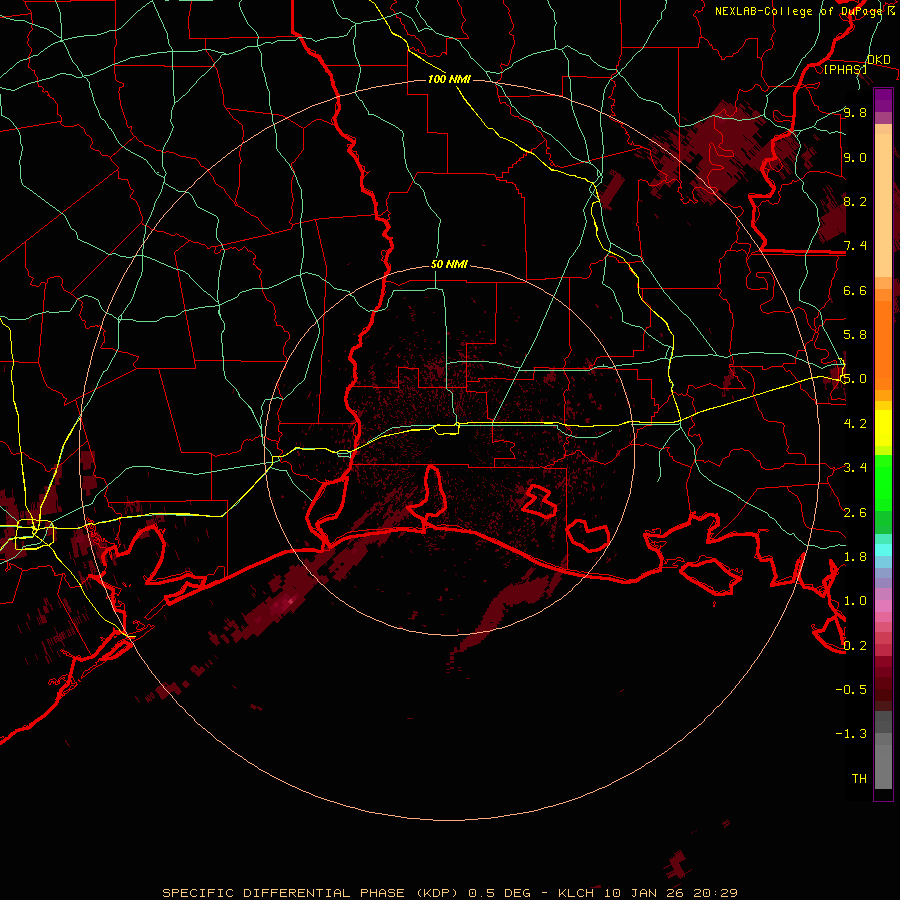Click the 2.6 colorbar label

click(x=855, y=513)
